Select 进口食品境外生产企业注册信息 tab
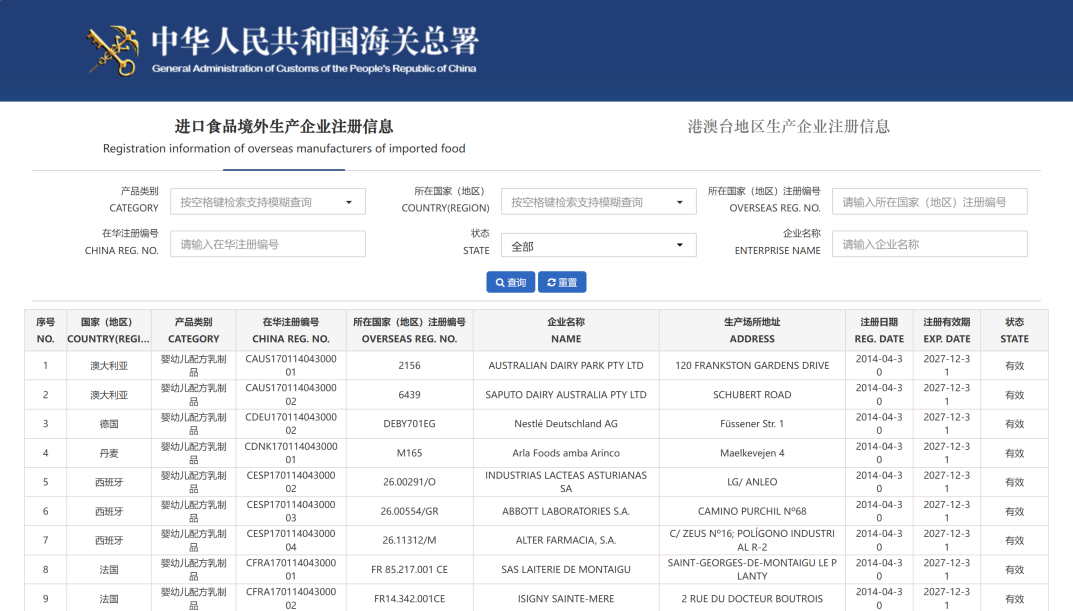Image resolution: width=1073 pixels, height=611 pixels. [x=284, y=137]
